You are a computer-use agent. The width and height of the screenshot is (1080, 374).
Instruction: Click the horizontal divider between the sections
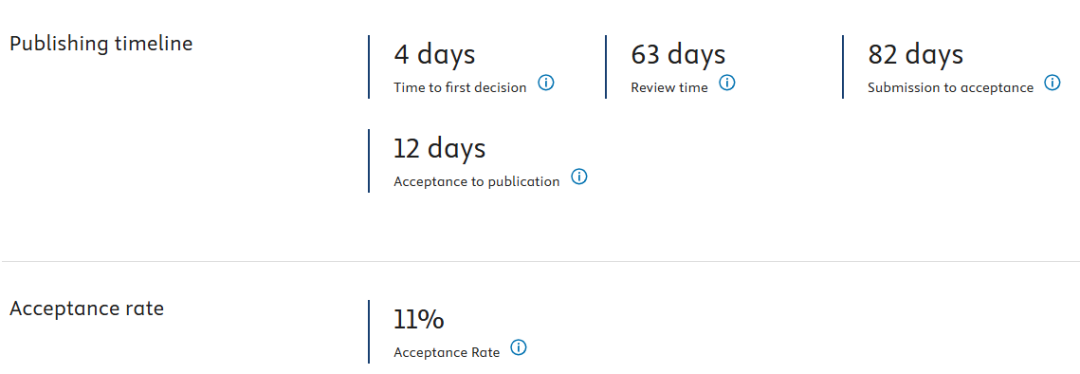coord(540,262)
